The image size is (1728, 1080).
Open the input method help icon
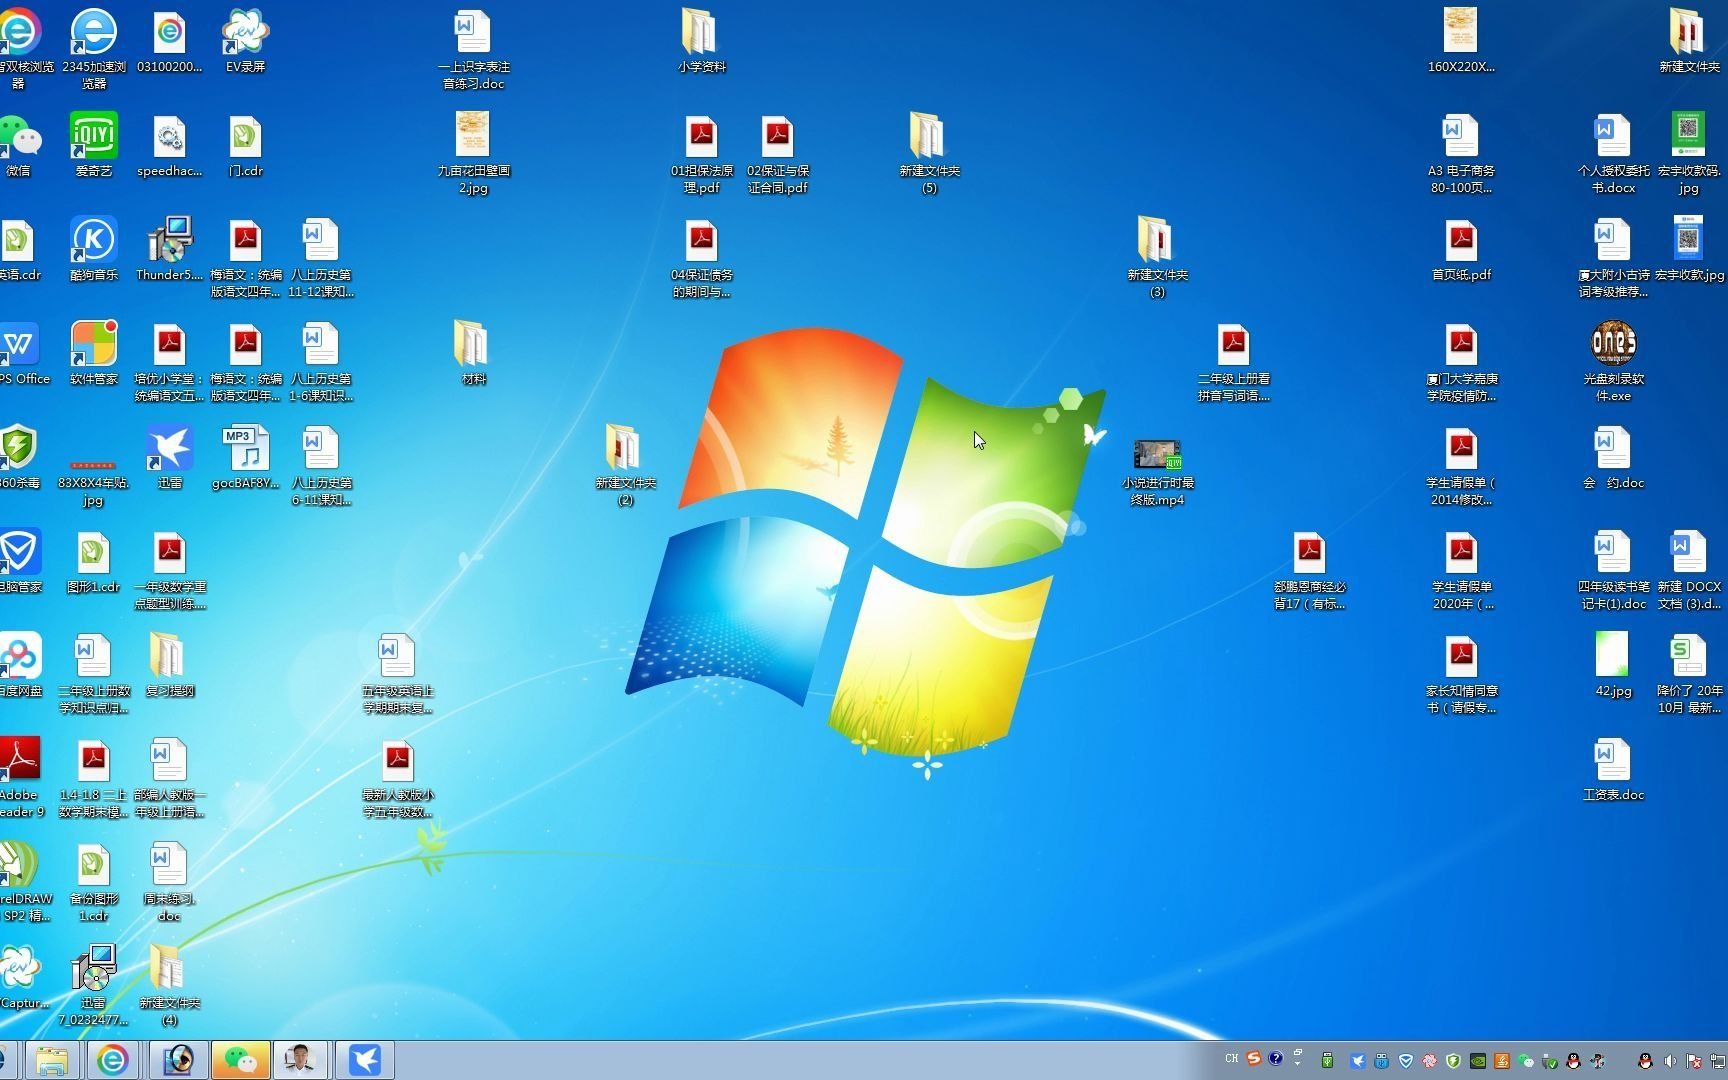pos(1276,1058)
